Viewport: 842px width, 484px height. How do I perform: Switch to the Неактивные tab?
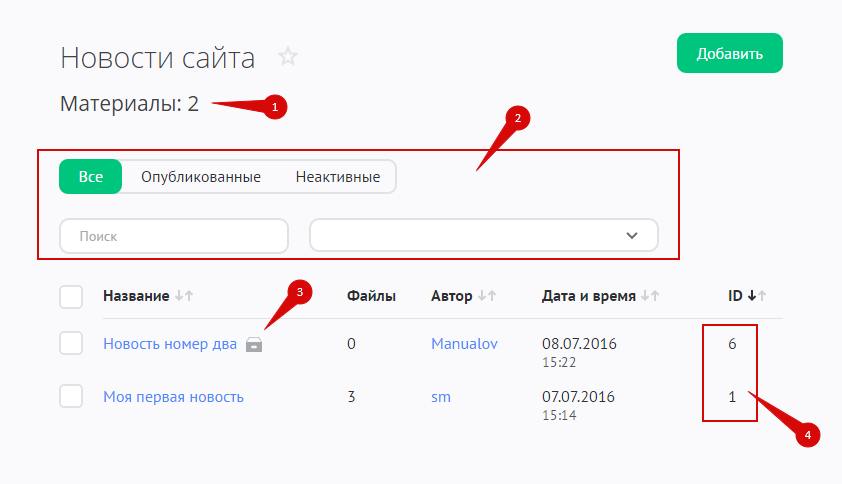point(337,177)
